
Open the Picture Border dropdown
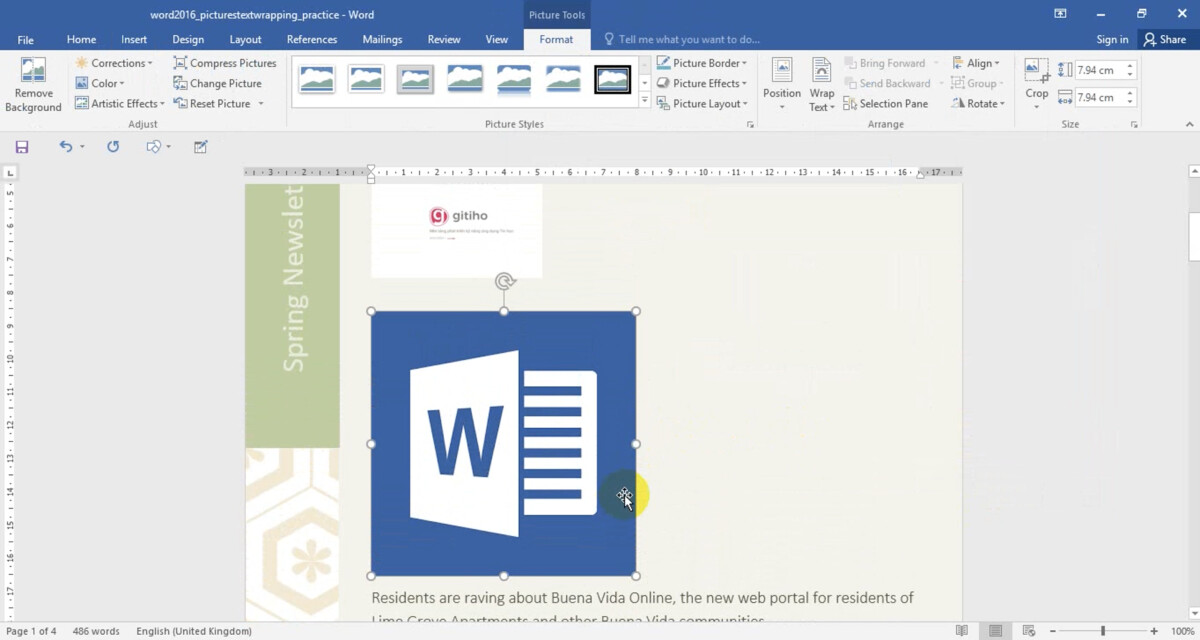(x=702, y=63)
